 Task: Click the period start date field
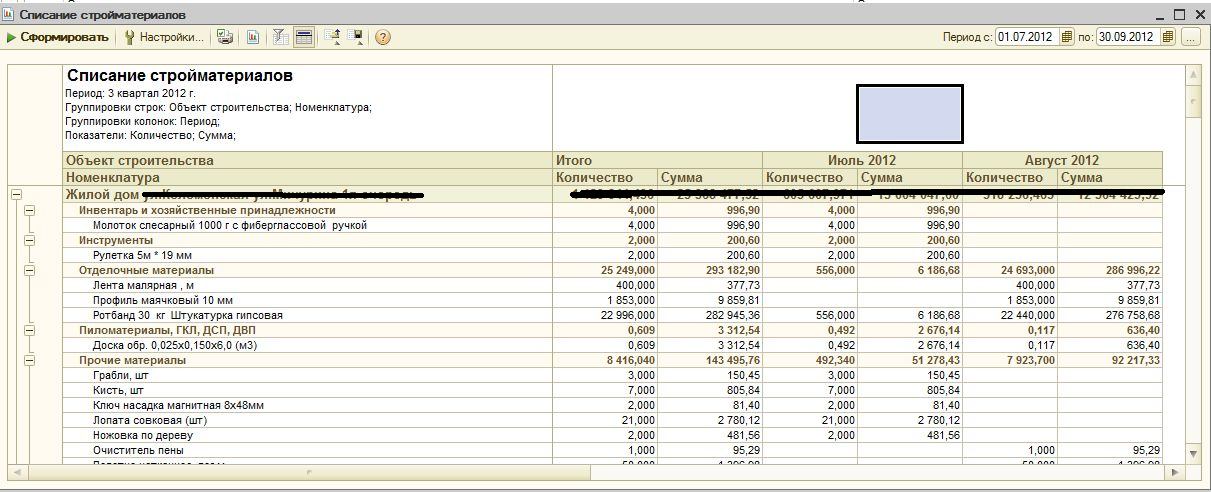coord(1026,37)
